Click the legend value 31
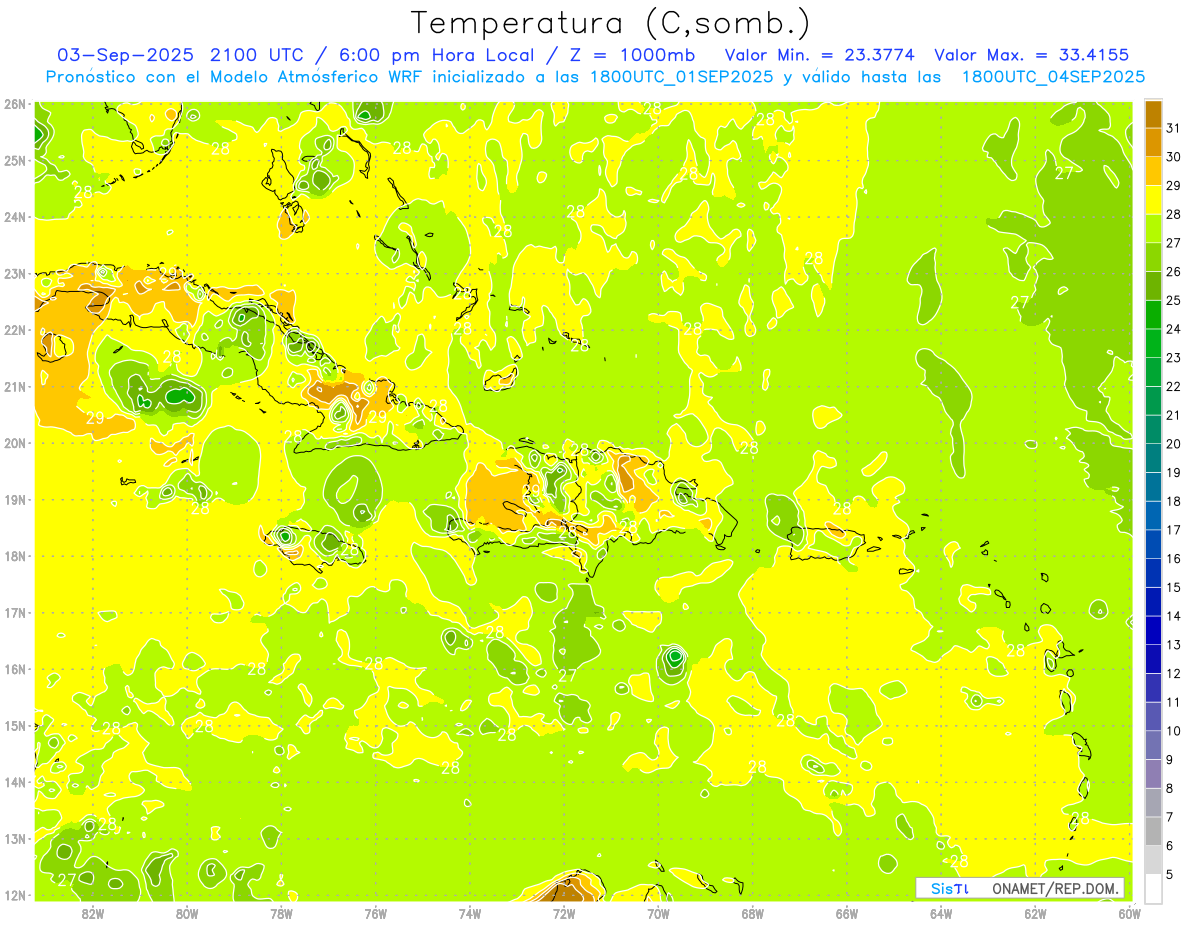The height and width of the screenshot is (927, 1200). click(1174, 128)
